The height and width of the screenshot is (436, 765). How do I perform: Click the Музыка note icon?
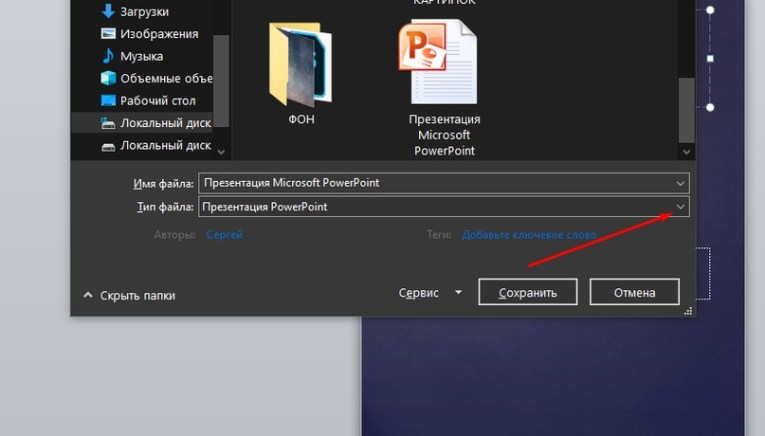point(108,56)
